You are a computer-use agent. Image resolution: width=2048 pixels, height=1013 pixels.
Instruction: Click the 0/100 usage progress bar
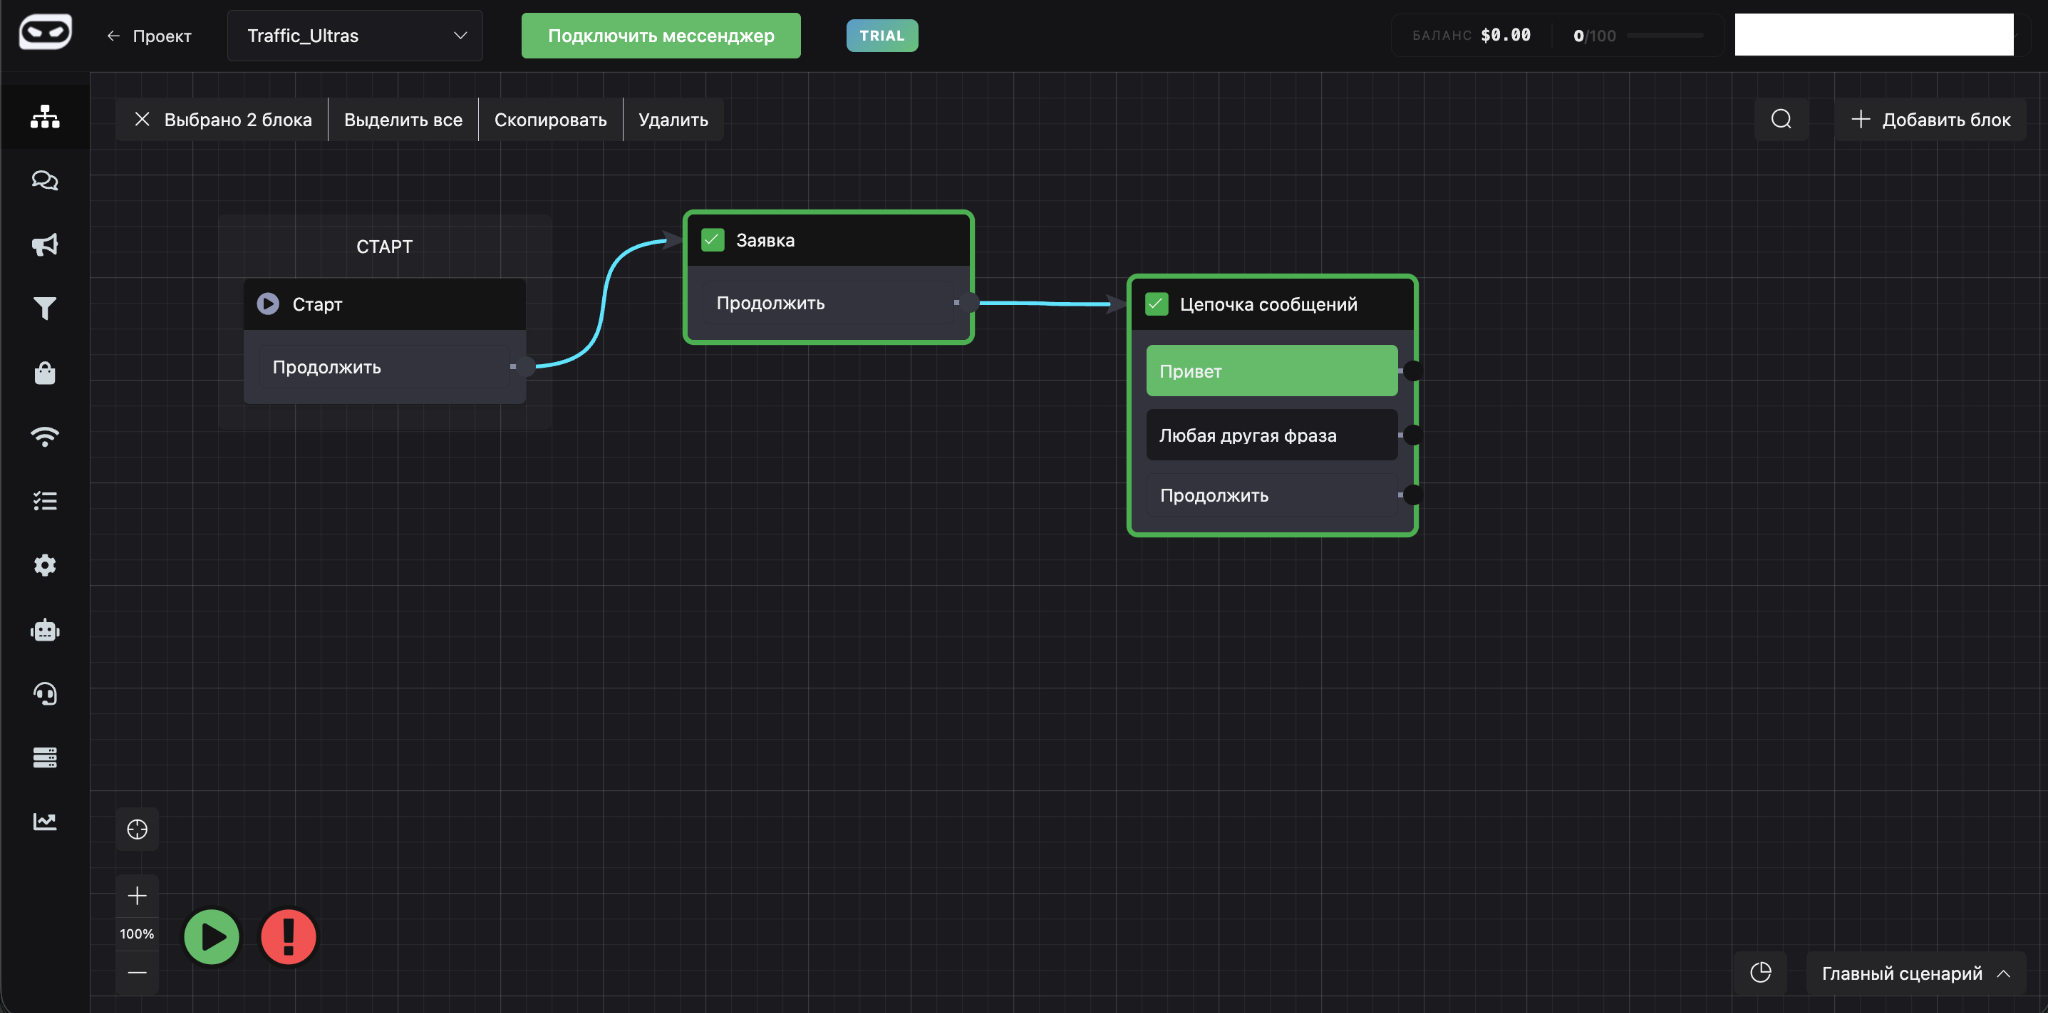(x=1665, y=36)
